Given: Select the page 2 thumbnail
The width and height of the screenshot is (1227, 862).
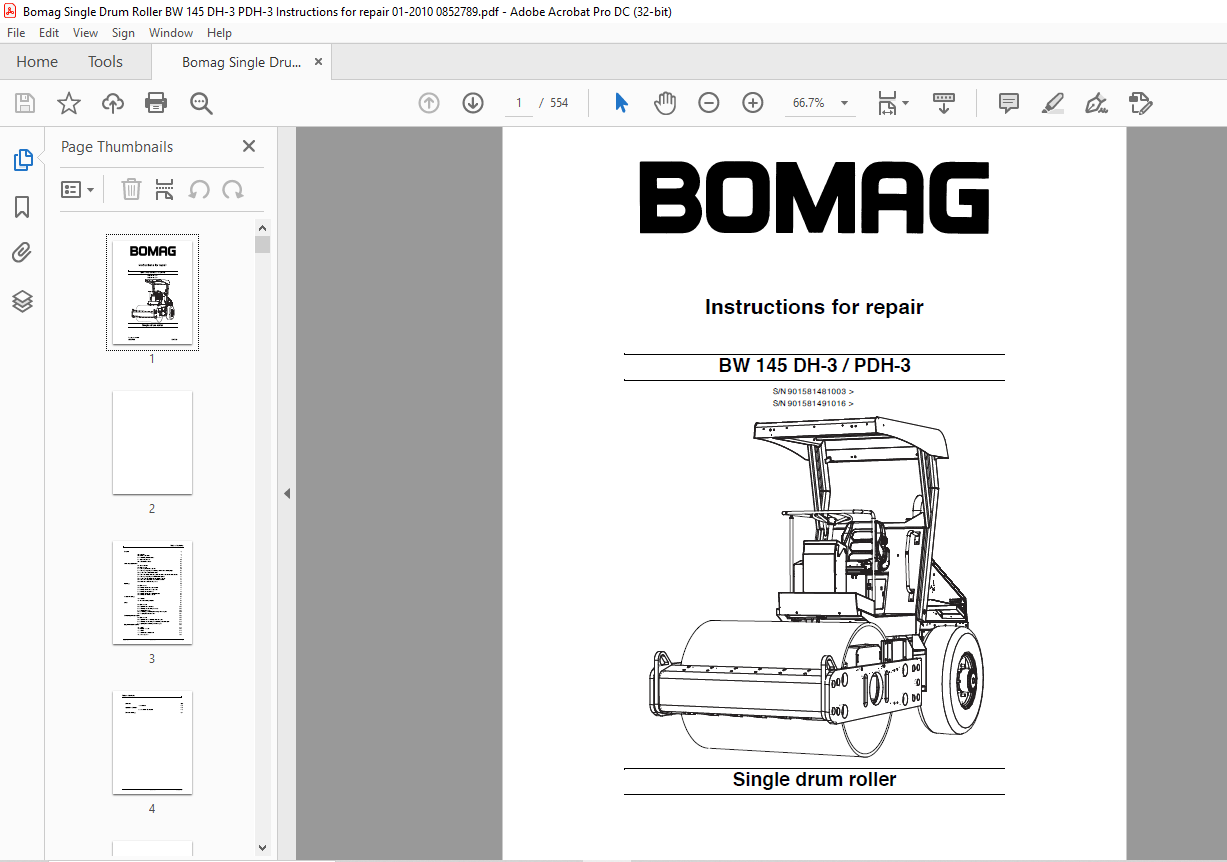Looking at the screenshot, I should point(152,442).
